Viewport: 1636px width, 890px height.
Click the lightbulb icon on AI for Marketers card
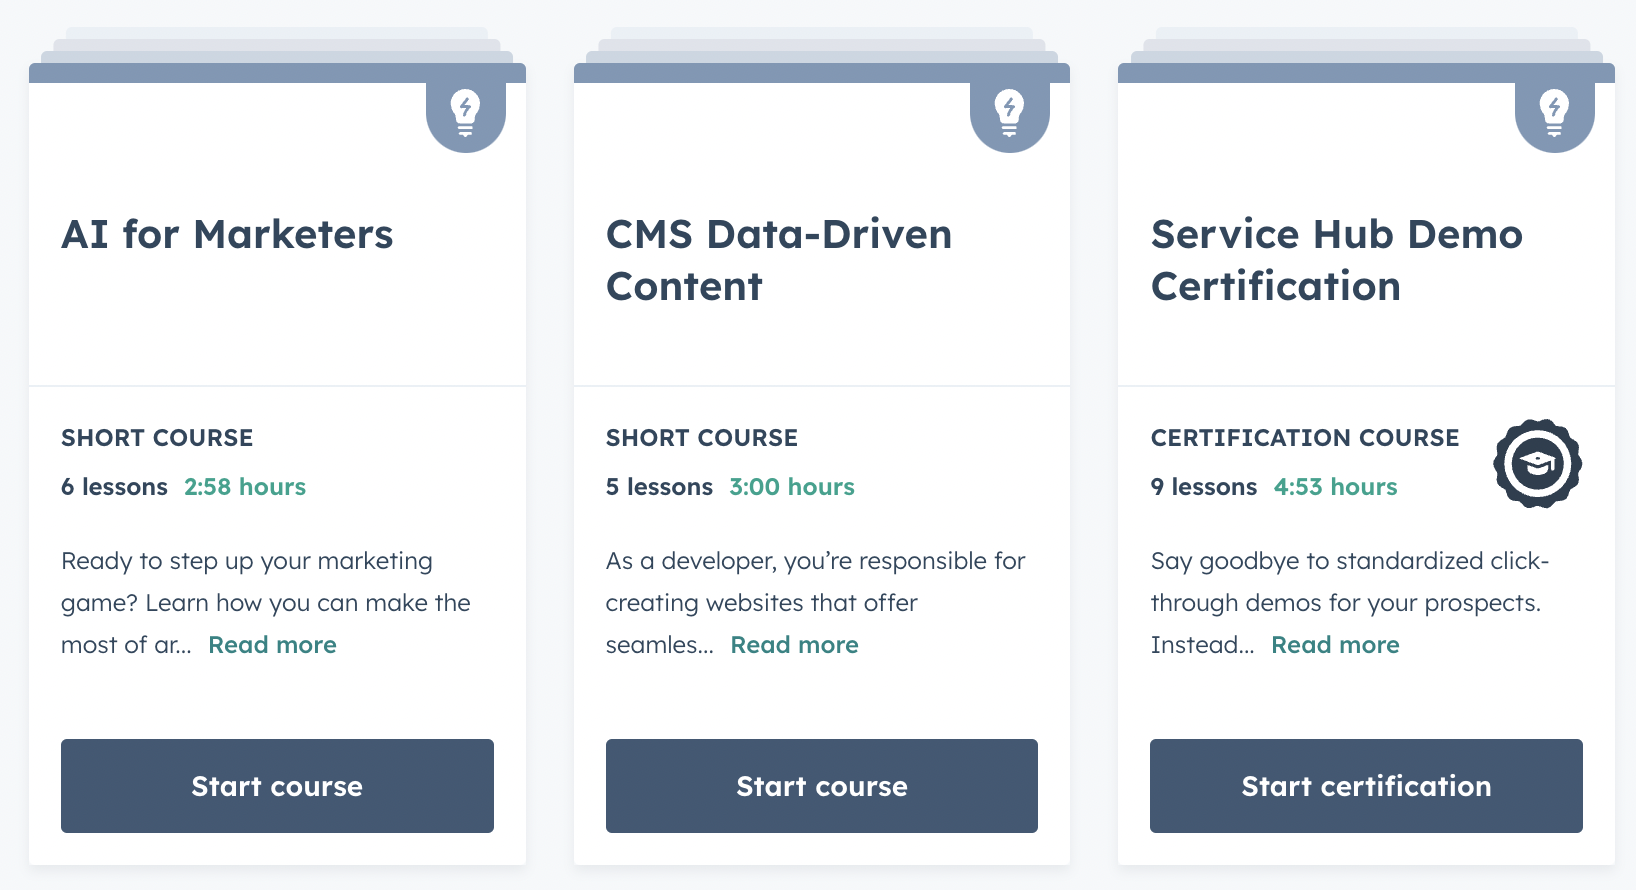(x=465, y=112)
